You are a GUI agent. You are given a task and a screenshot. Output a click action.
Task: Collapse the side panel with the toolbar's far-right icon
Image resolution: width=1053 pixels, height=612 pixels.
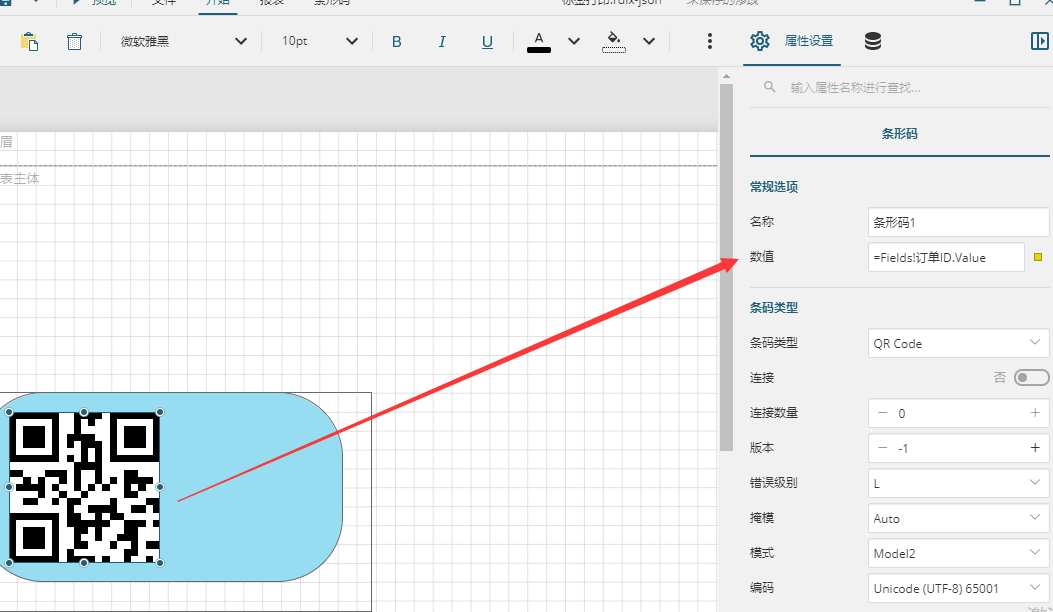tap(1039, 41)
